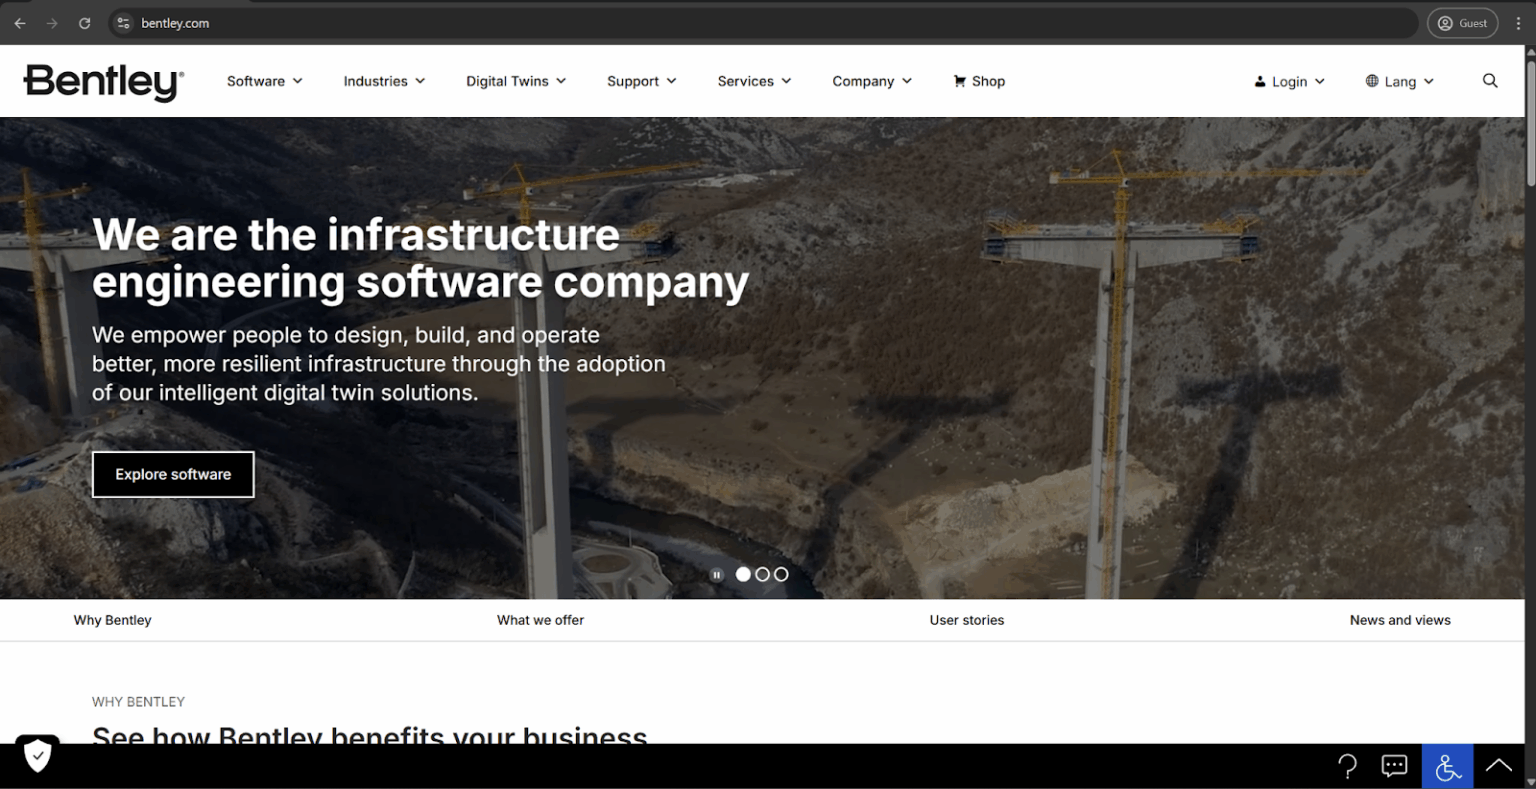This screenshot has height=789, width=1536.
Task: Select the second carousel slide dot
Action: point(762,575)
